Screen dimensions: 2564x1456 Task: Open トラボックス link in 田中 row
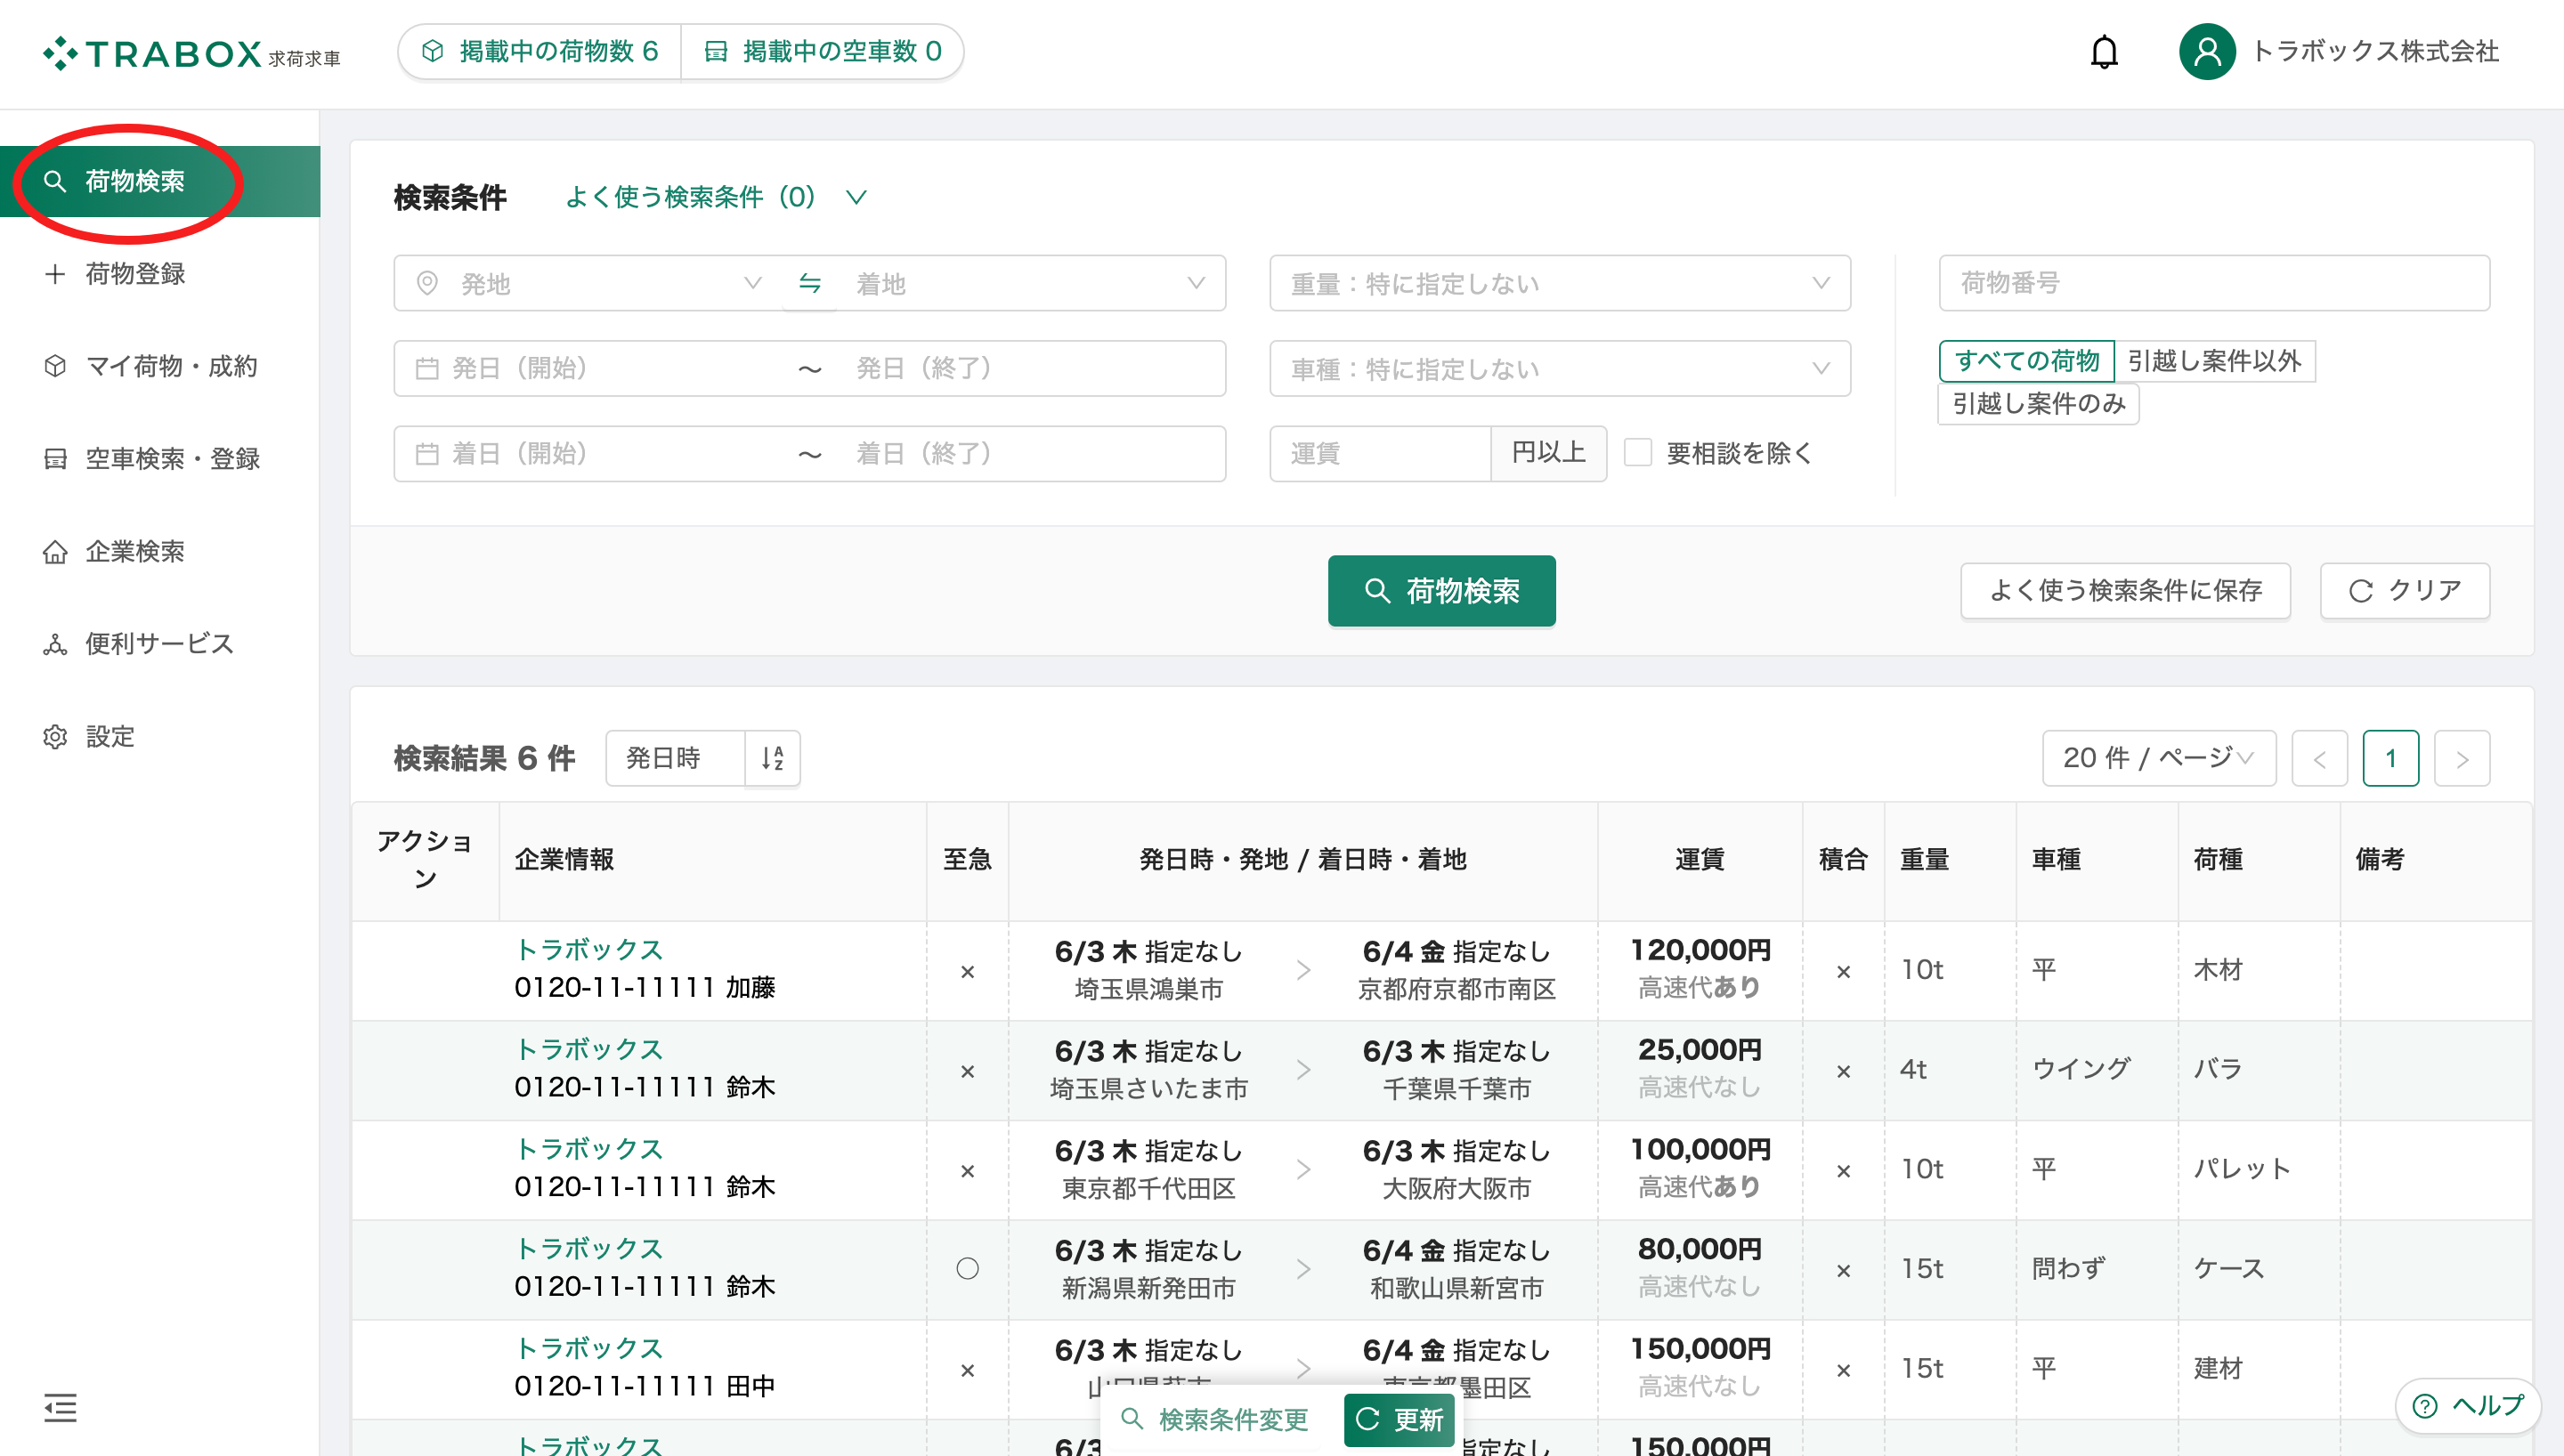(x=588, y=1349)
